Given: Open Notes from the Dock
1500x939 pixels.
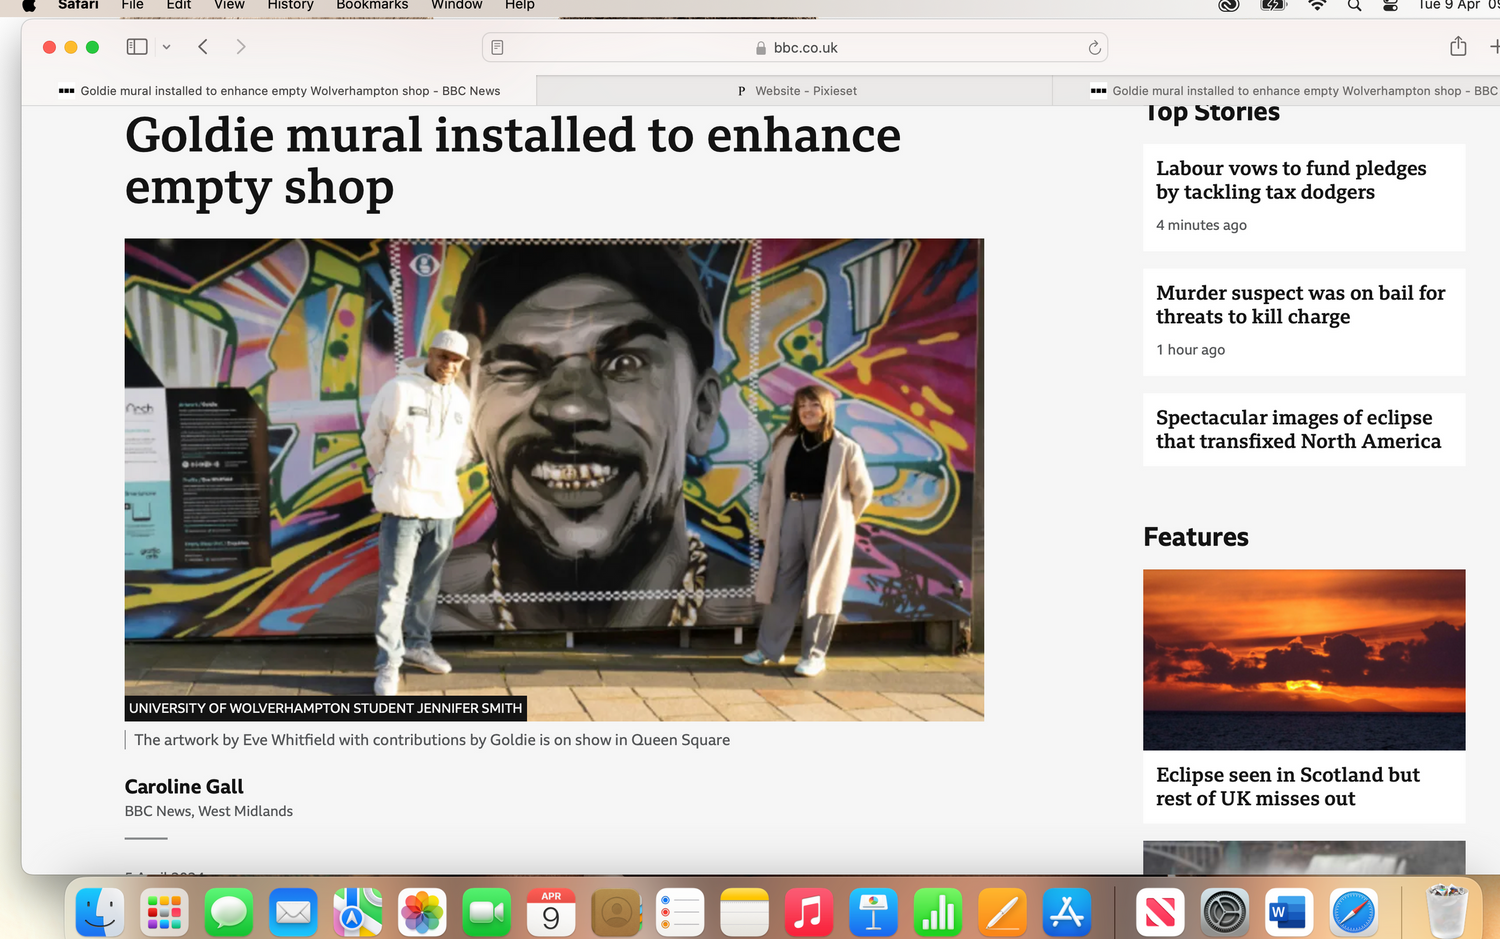Looking at the screenshot, I should [x=745, y=912].
